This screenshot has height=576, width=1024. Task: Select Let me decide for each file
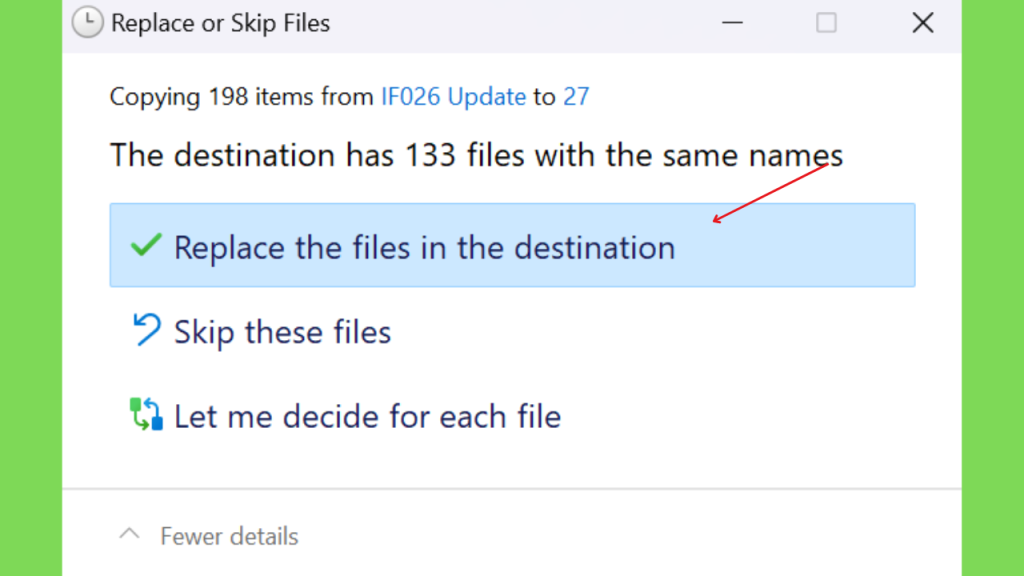[367, 417]
